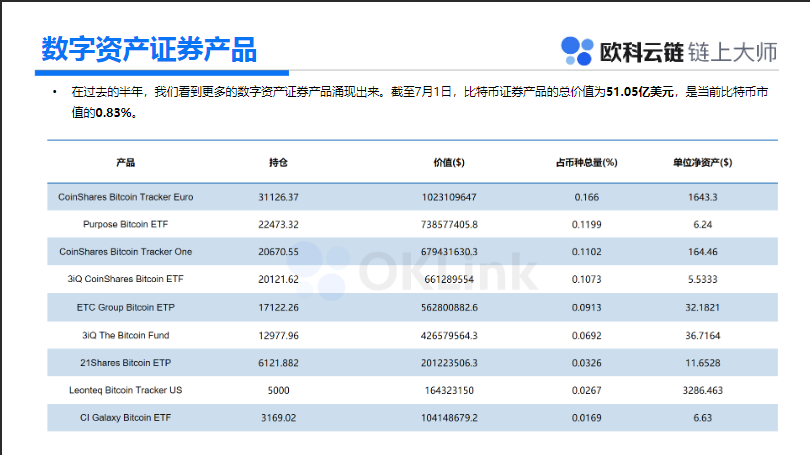
Task: Click the value cell 738577405.8
Action: 449,225
